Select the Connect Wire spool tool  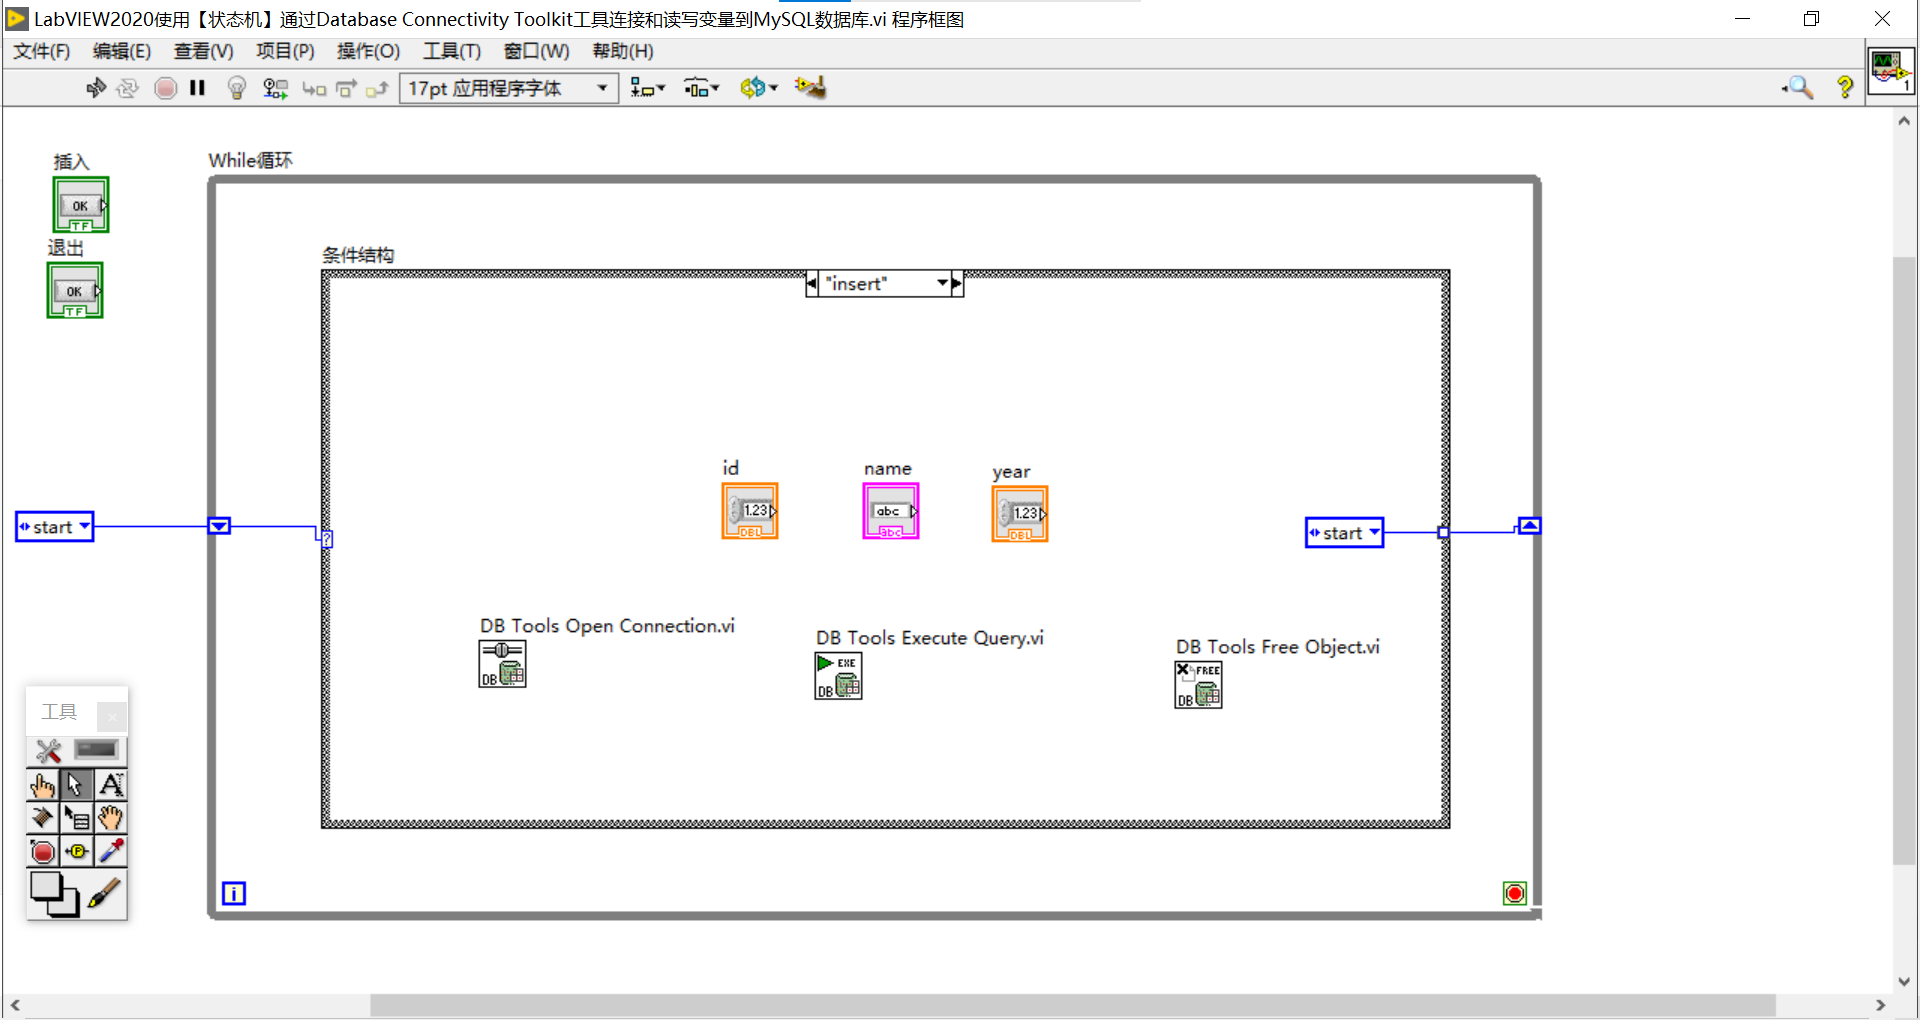[x=42, y=818]
